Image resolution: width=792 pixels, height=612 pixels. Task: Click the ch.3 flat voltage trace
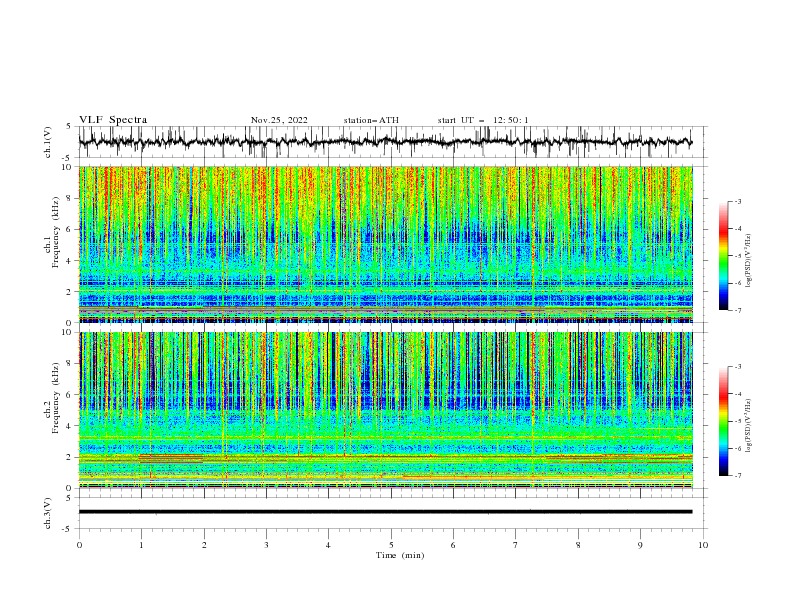point(385,512)
